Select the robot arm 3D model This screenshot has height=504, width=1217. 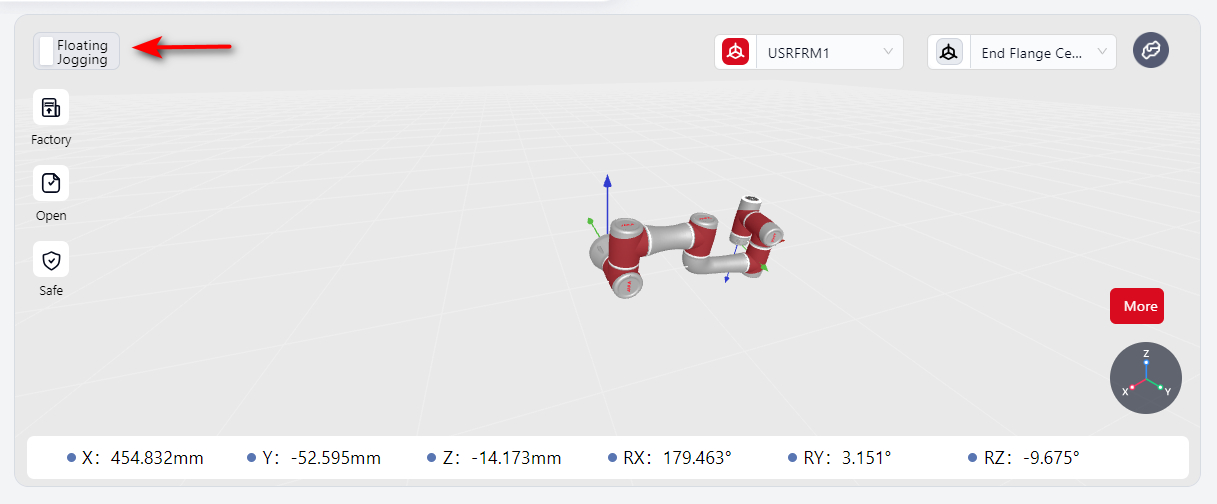[x=690, y=250]
